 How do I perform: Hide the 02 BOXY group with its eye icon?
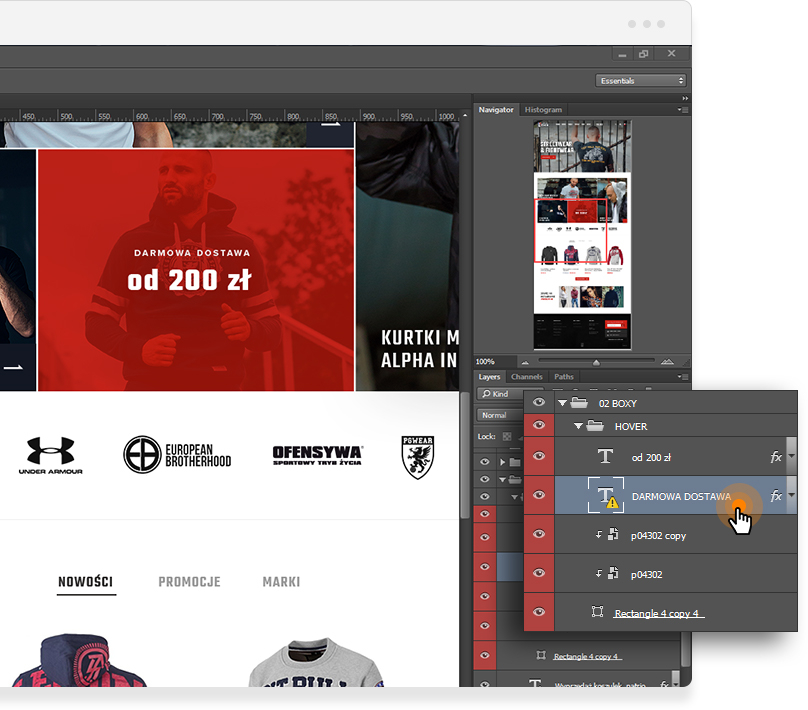pyautogui.click(x=539, y=402)
